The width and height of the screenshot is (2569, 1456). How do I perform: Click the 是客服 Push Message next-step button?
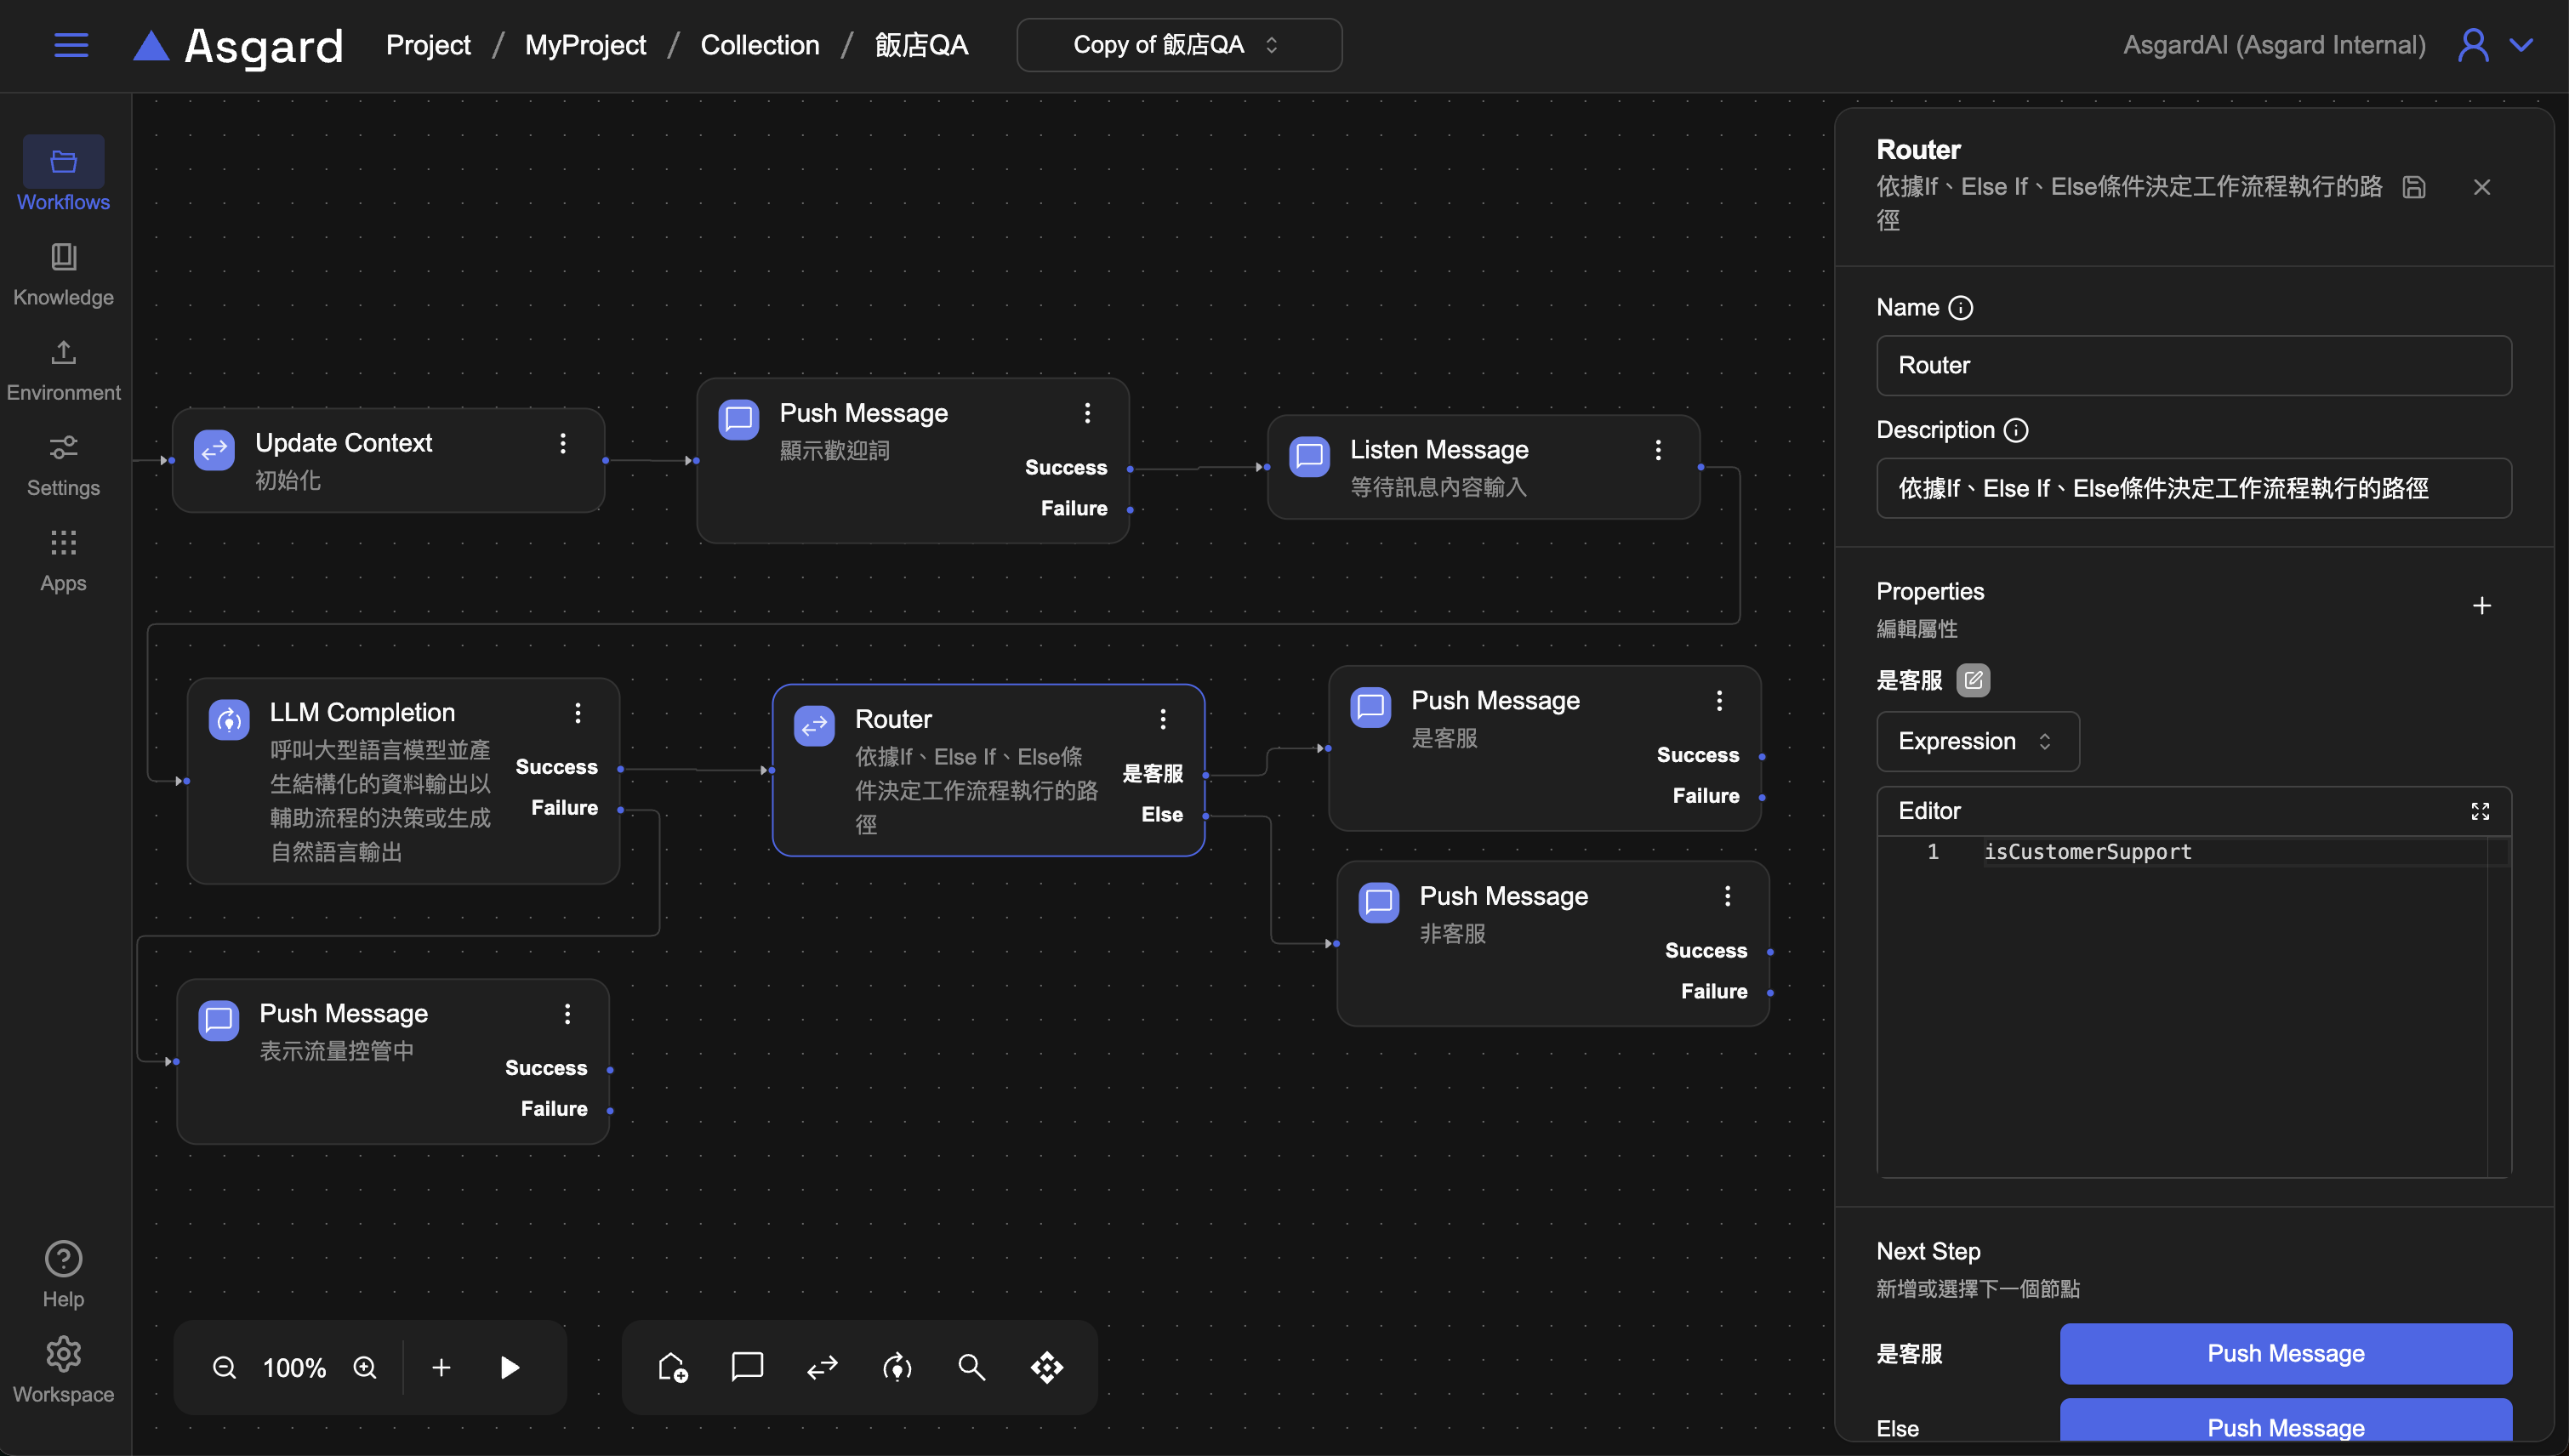pos(2285,1353)
